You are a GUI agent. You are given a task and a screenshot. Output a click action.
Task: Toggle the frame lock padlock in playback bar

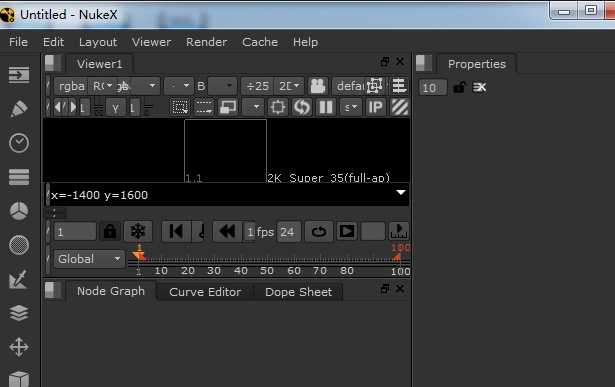(110, 231)
